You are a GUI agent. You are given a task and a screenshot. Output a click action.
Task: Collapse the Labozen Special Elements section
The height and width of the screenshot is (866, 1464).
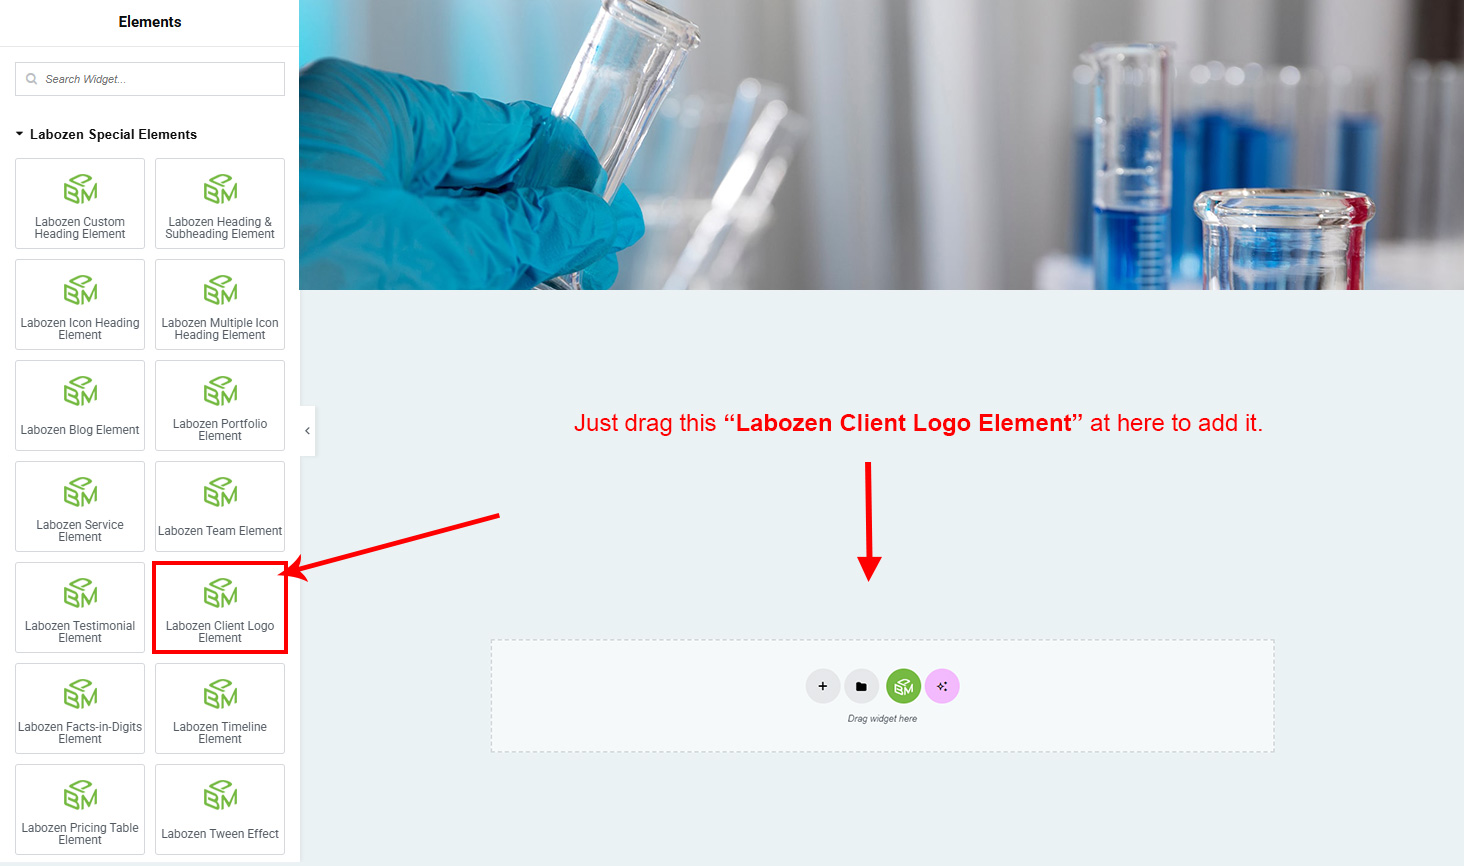tap(106, 134)
